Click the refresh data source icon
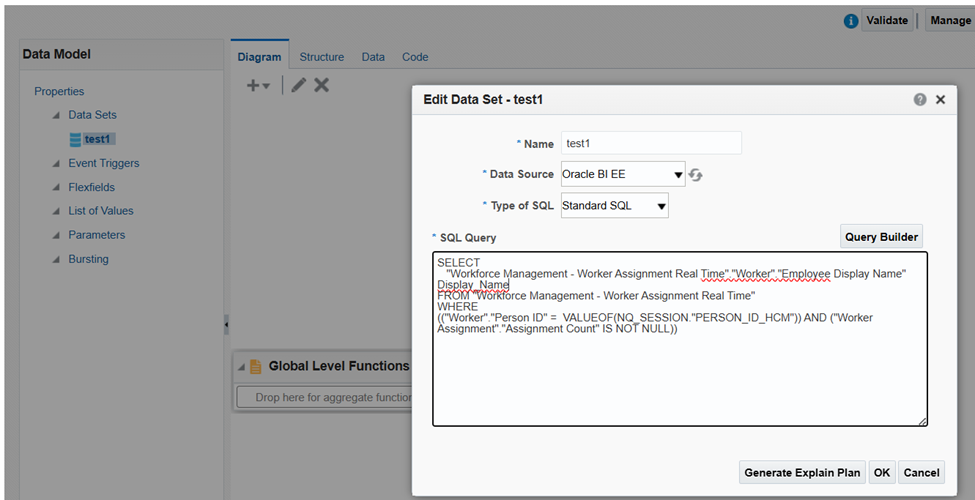 696,175
